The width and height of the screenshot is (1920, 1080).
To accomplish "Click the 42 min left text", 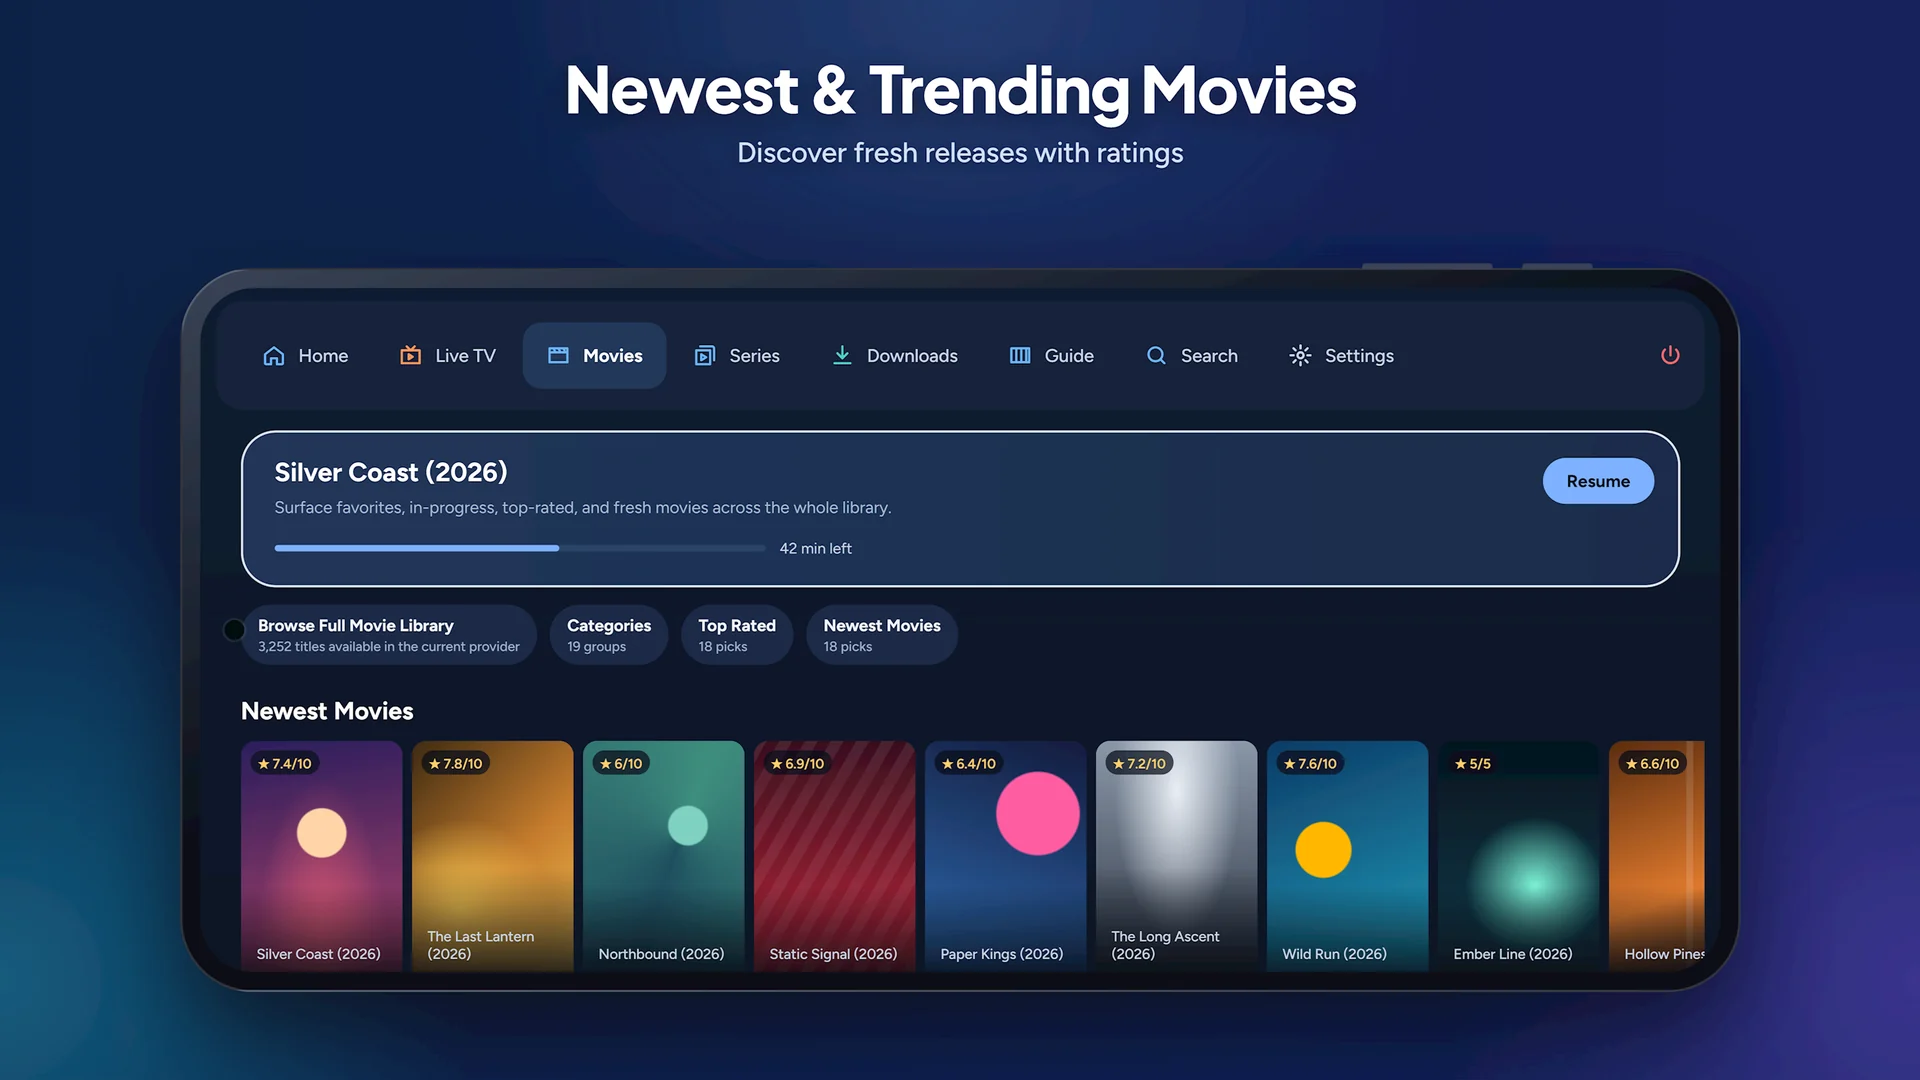I will click(x=816, y=548).
